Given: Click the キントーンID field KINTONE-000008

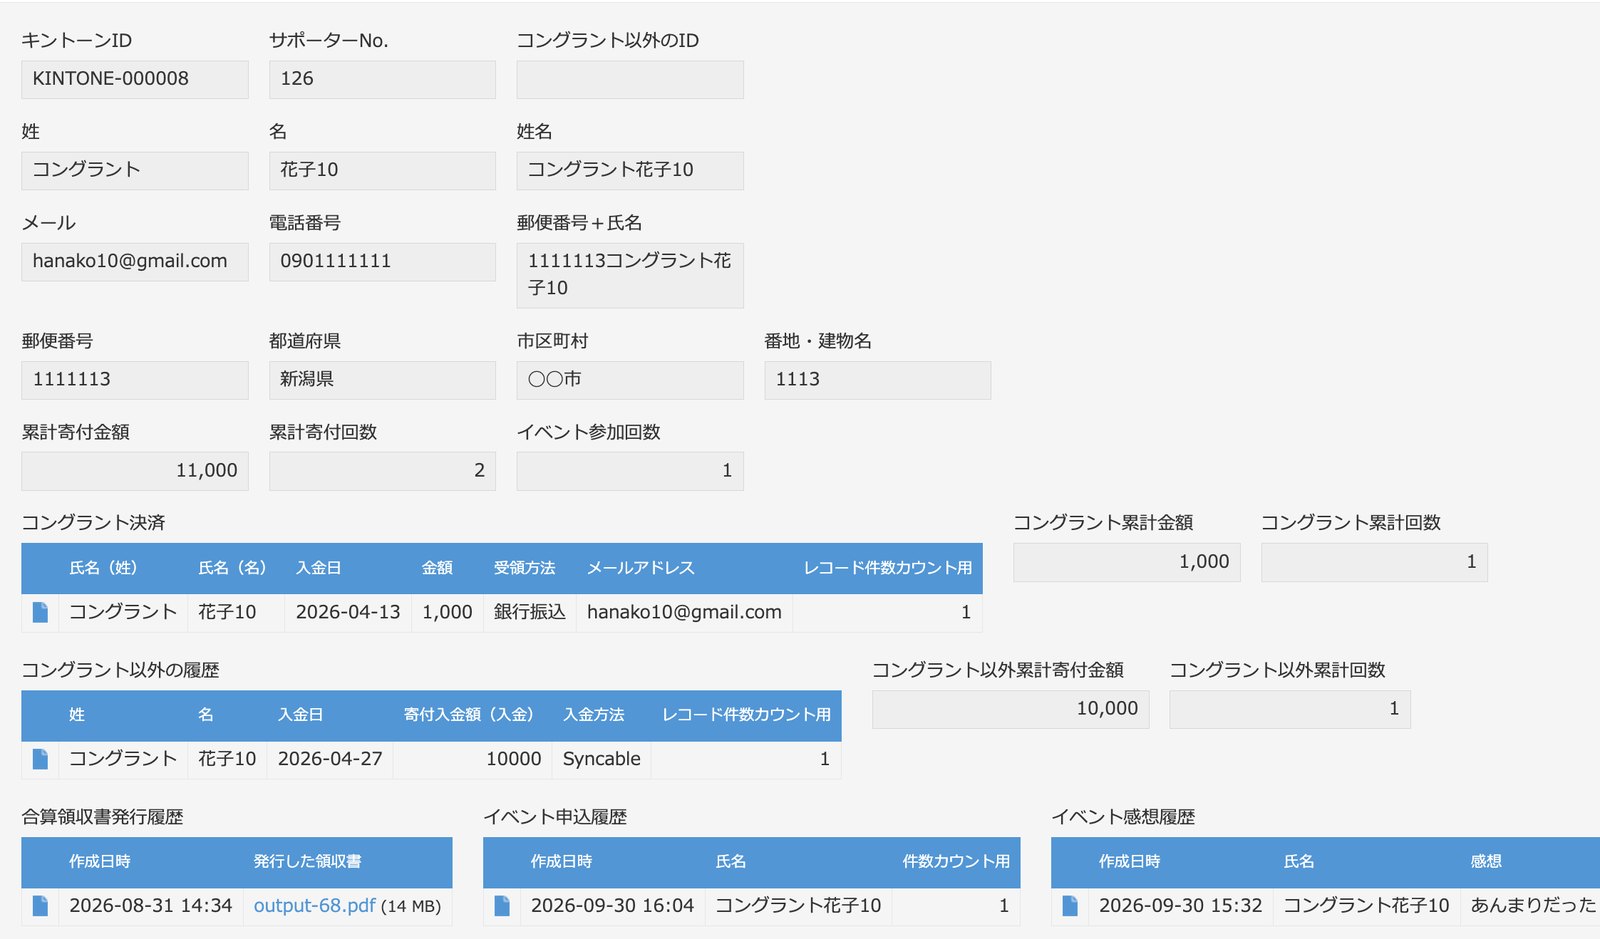Looking at the screenshot, I should coord(135,79).
